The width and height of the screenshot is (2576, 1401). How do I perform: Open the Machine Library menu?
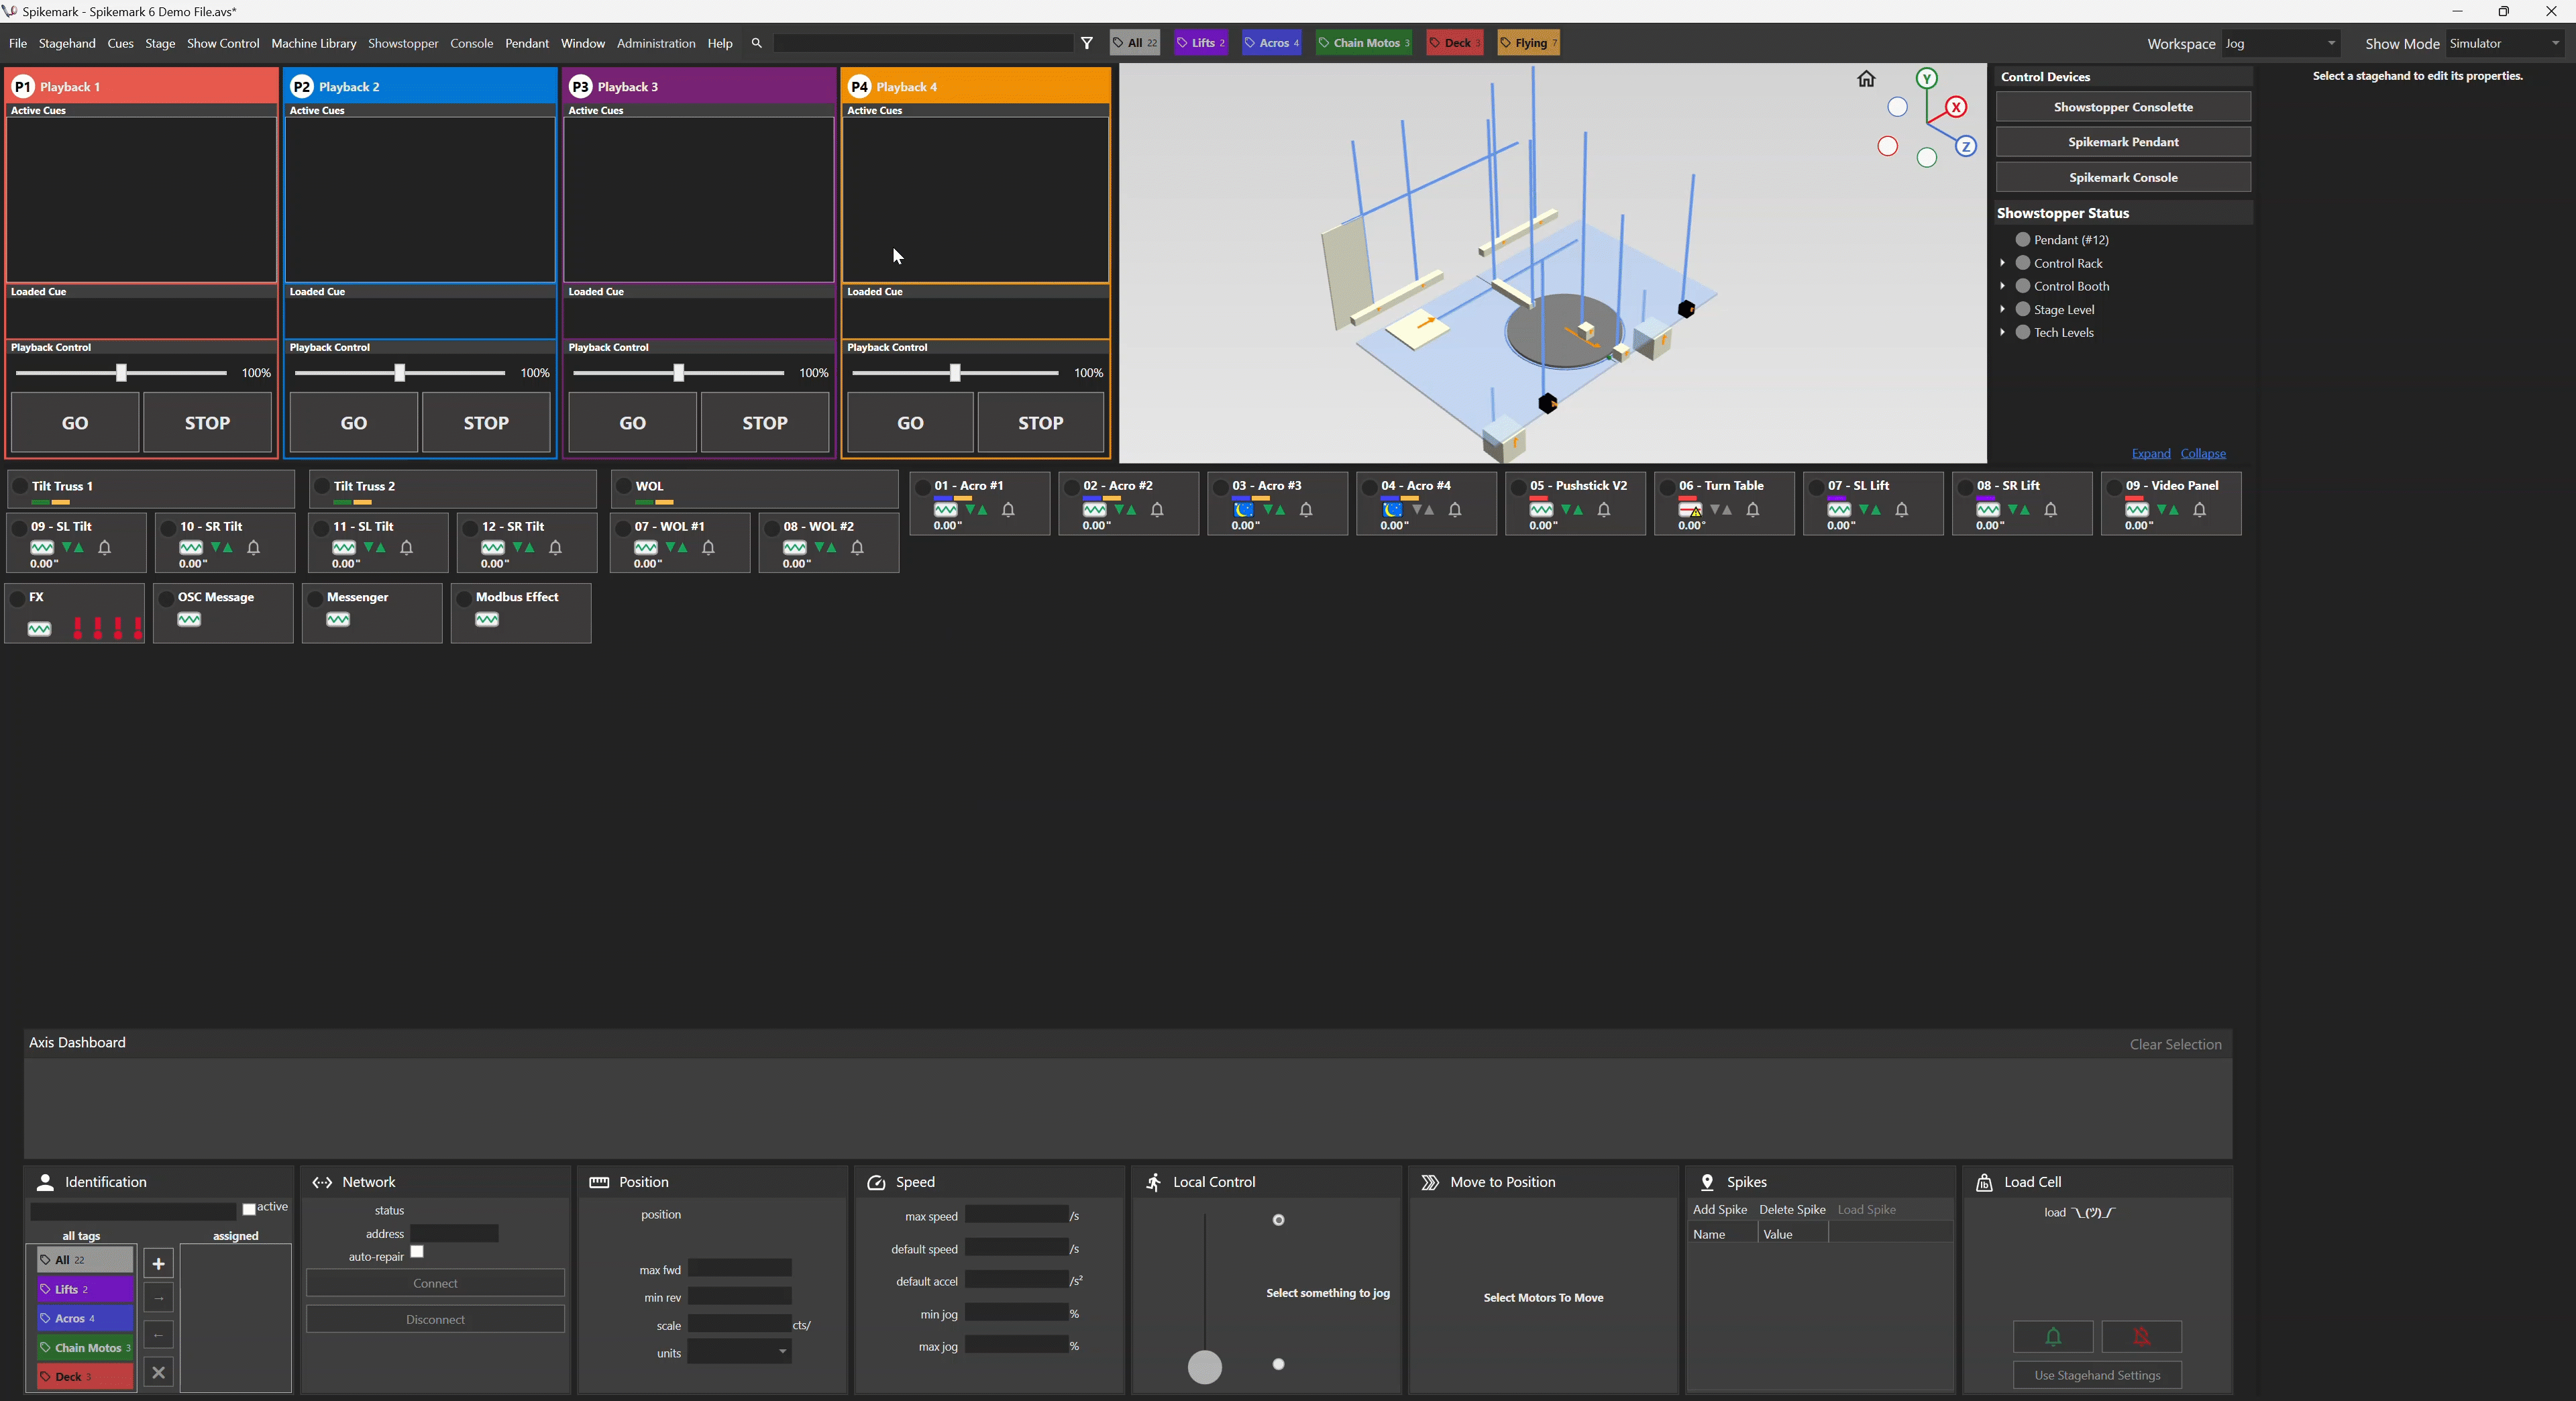(313, 43)
